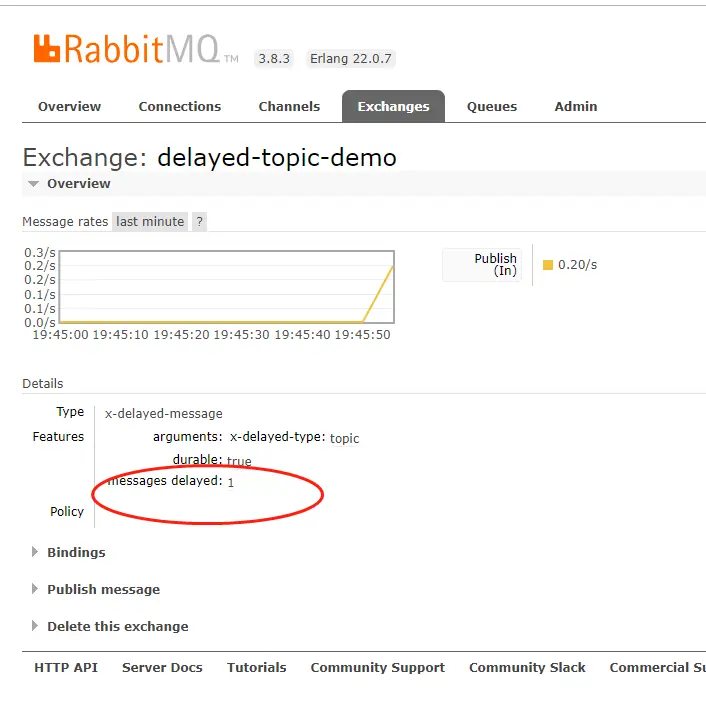Screen dimensions: 706x701
Task: Click the RabbitMQ logo
Action: pos(136,49)
